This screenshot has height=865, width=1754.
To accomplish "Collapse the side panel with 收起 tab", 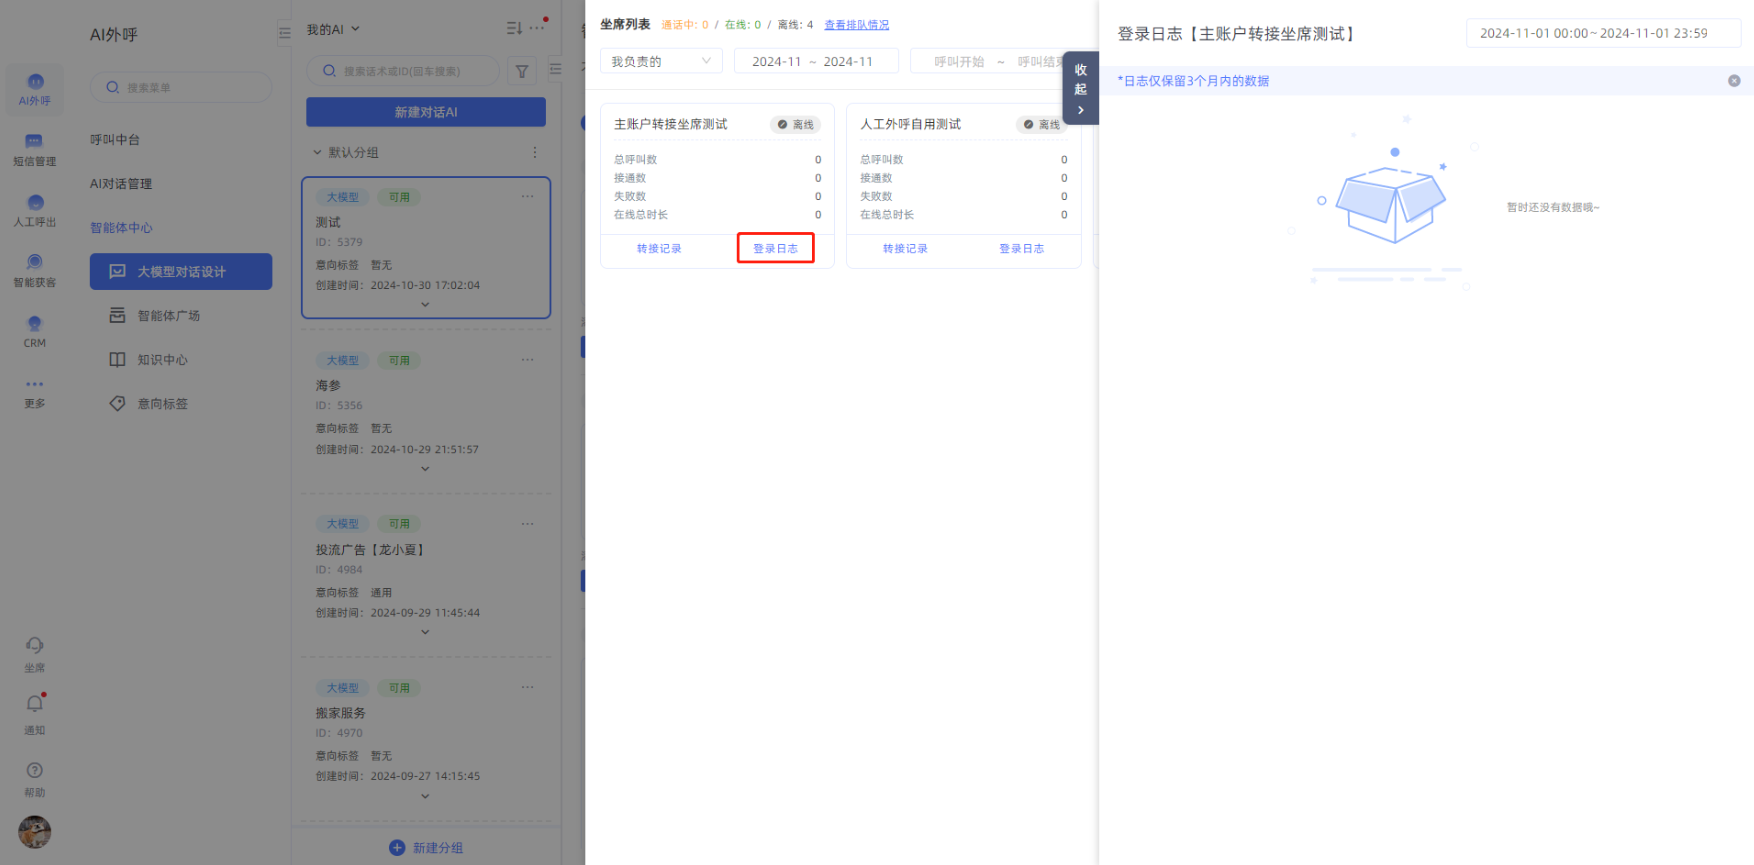I will coord(1080,88).
